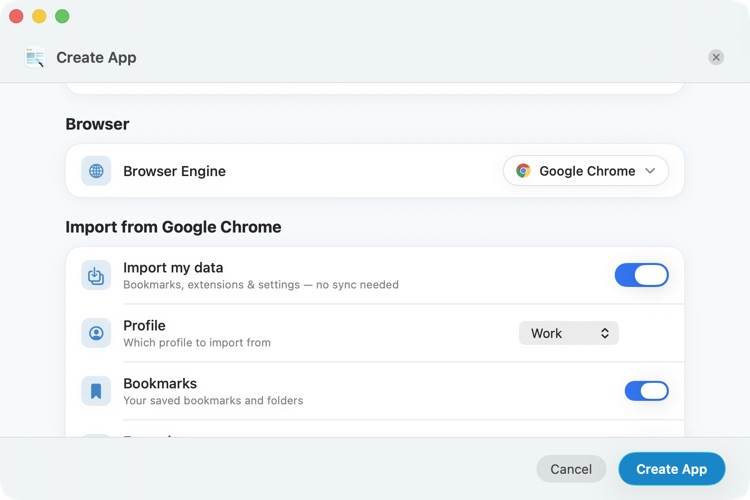Open the Google Chrome browser engine dropdown
750x500 pixels.
tap(586, 171)
